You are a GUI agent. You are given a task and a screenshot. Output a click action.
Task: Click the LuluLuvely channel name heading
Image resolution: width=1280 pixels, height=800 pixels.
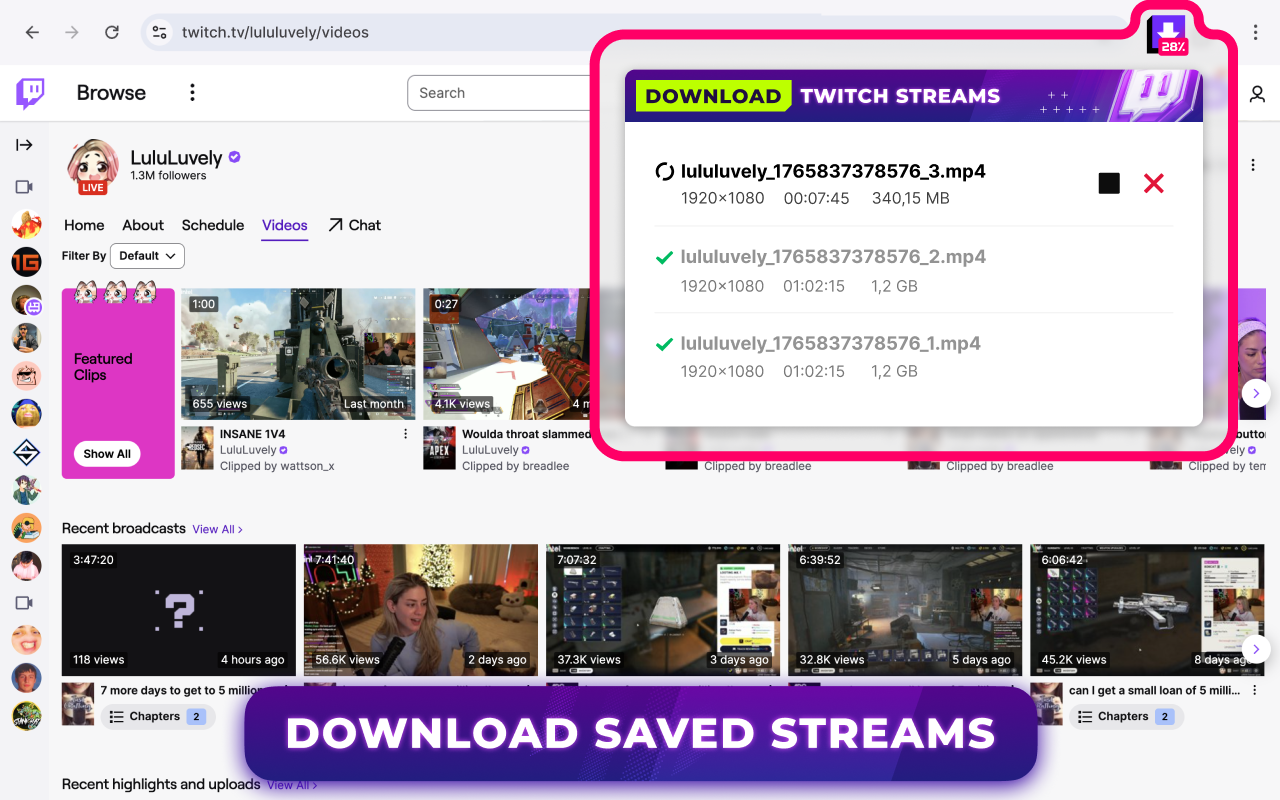click(x=176, y=157)
